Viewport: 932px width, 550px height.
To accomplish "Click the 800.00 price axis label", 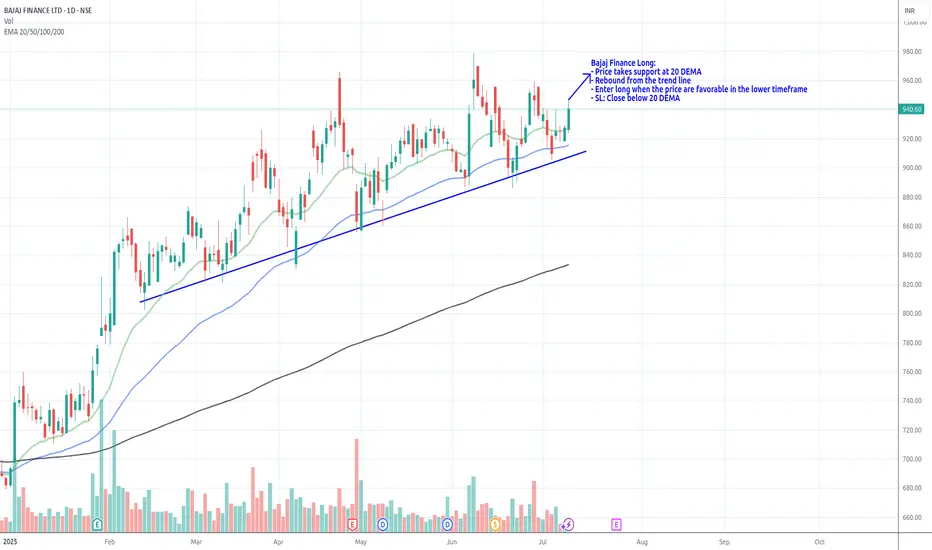I will pos(912,313).
